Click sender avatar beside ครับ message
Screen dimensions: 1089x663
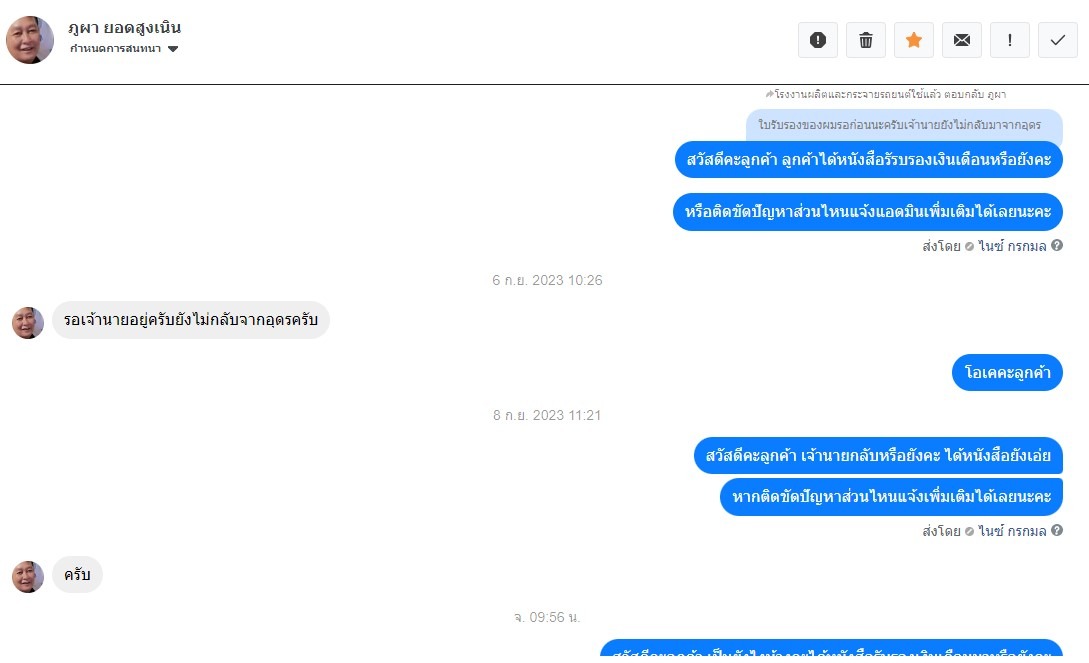[x=28, y=577]
